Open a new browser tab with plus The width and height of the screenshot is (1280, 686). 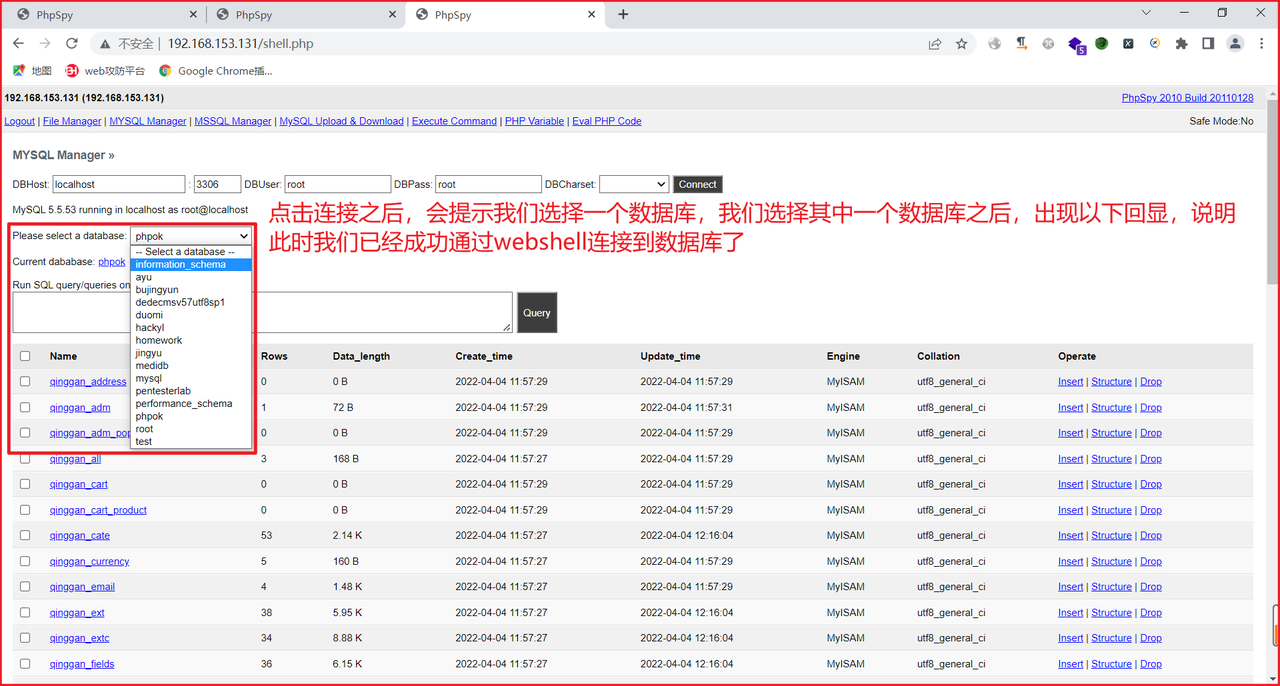(623, 14)
